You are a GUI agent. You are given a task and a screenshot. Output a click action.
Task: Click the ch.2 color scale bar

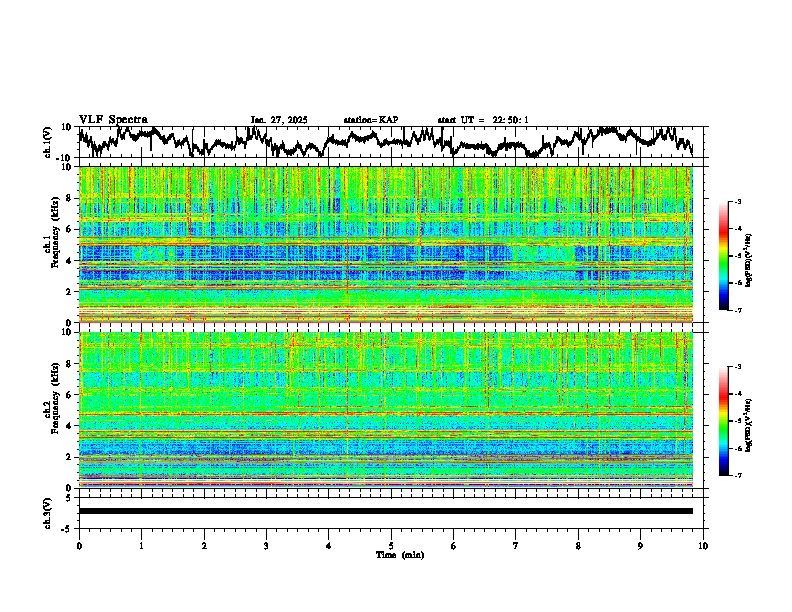pos(723,421)
